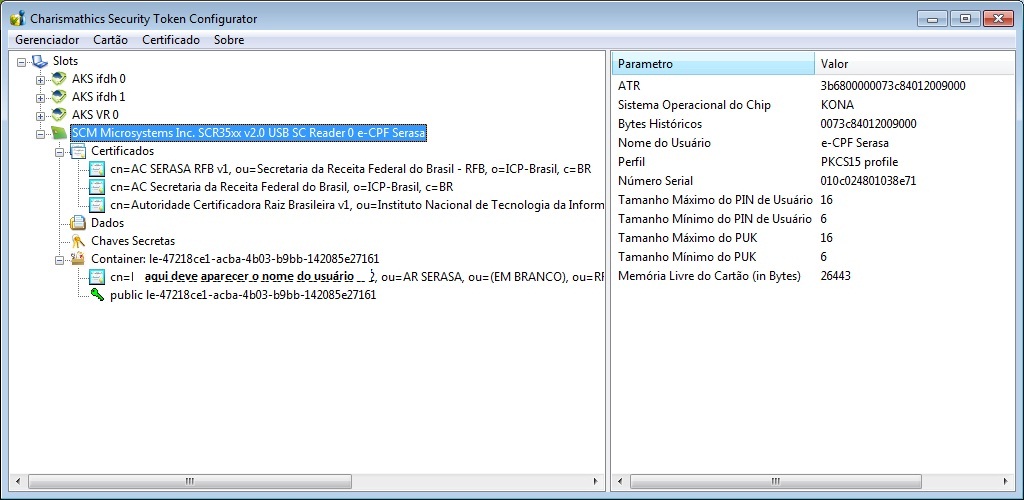Select the Chaves Secretas node

pyautogui.click(x=133, y=241)
